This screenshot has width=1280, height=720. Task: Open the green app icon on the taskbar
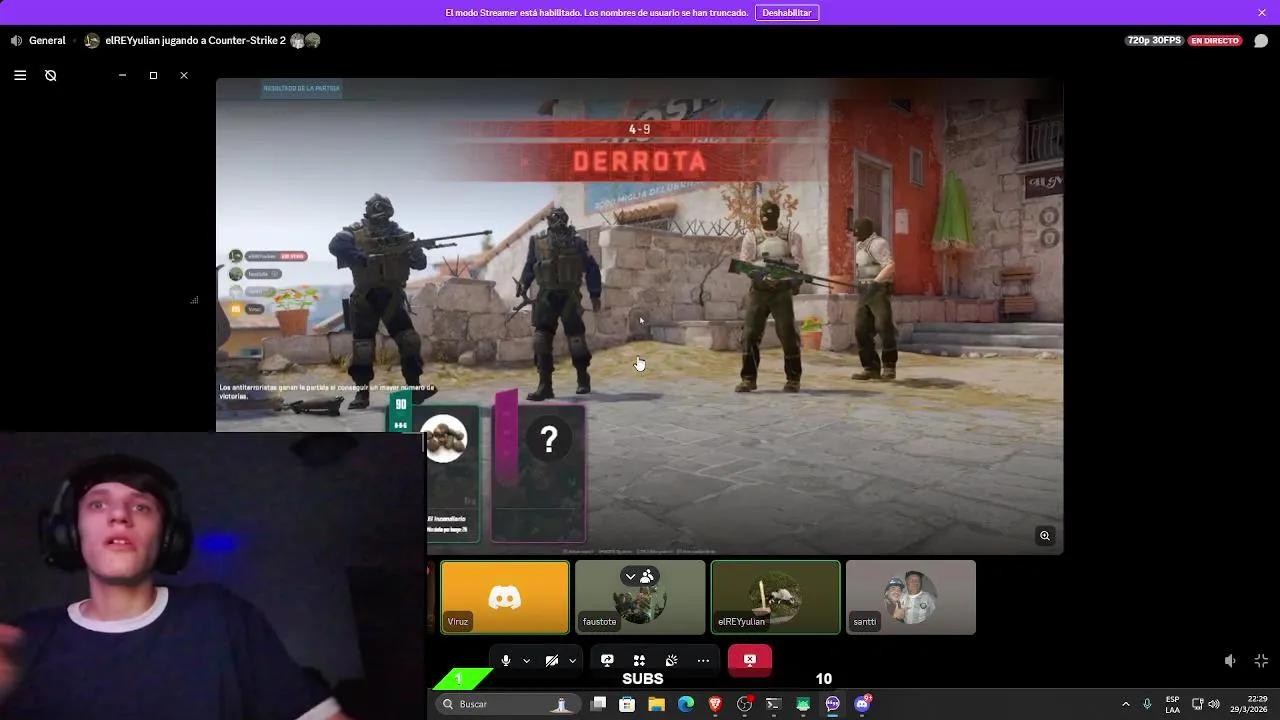pos(803,704)
